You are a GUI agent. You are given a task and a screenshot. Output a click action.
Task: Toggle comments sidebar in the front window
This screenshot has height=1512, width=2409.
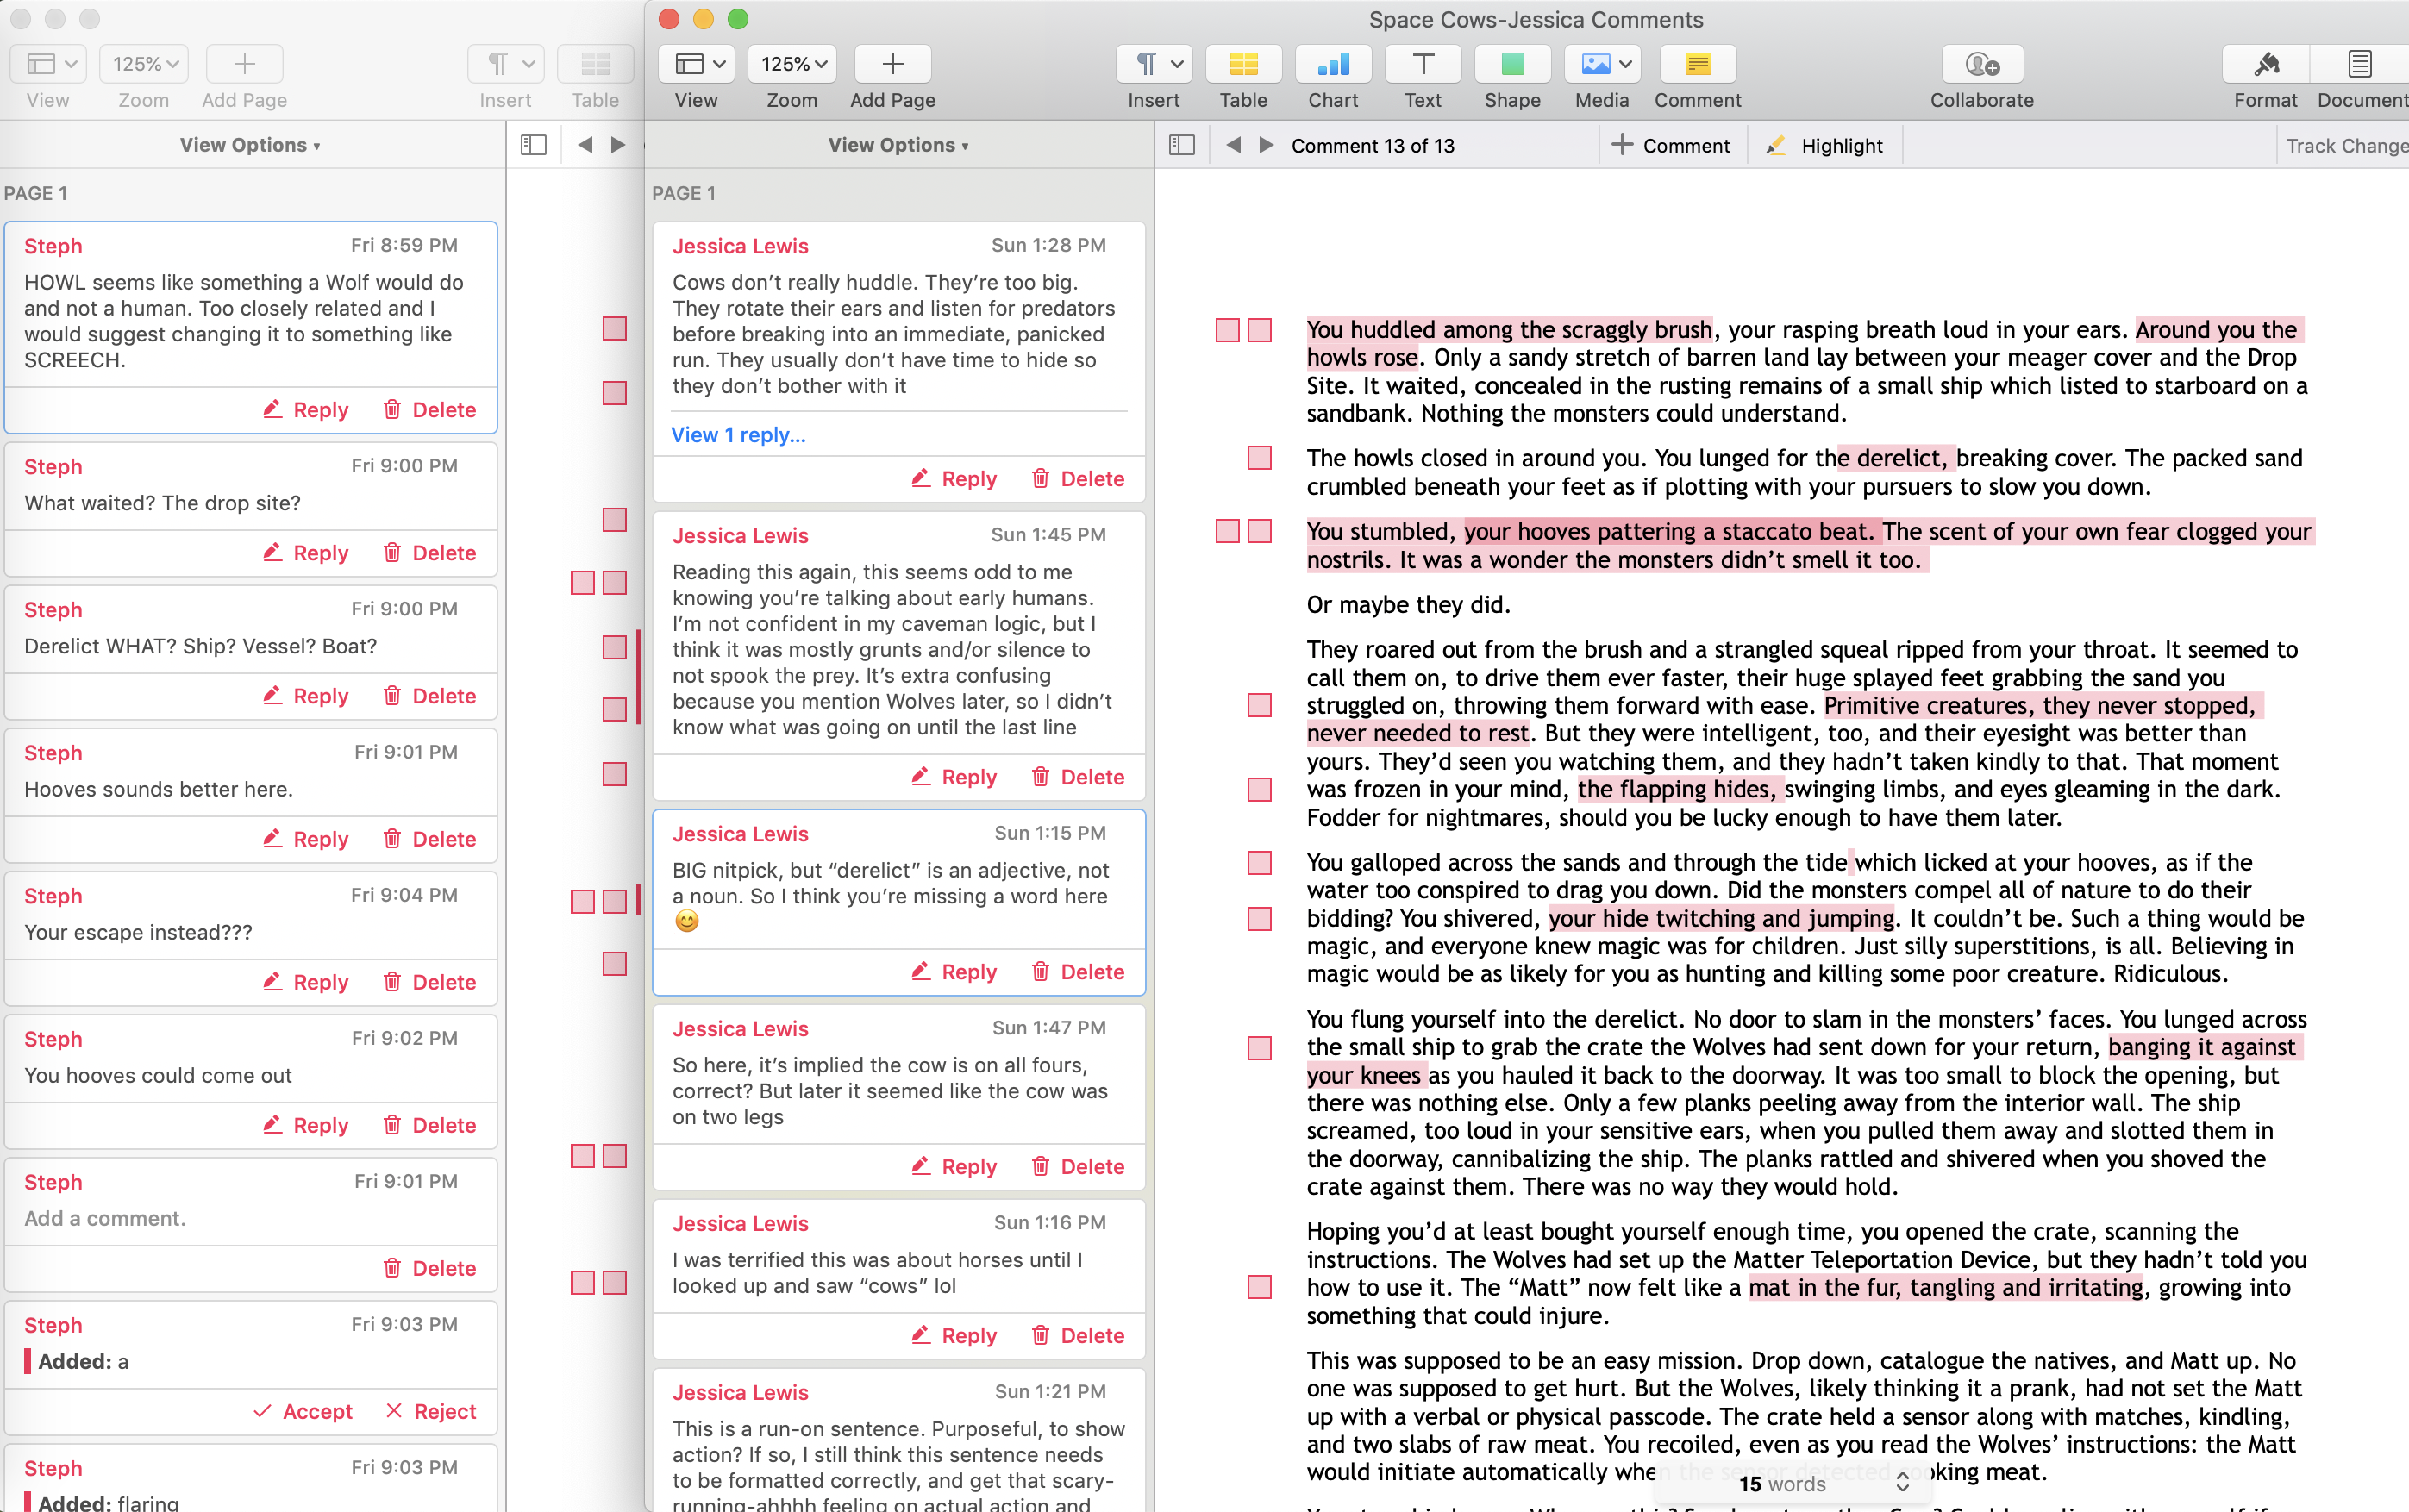[x=1182, y=145]
